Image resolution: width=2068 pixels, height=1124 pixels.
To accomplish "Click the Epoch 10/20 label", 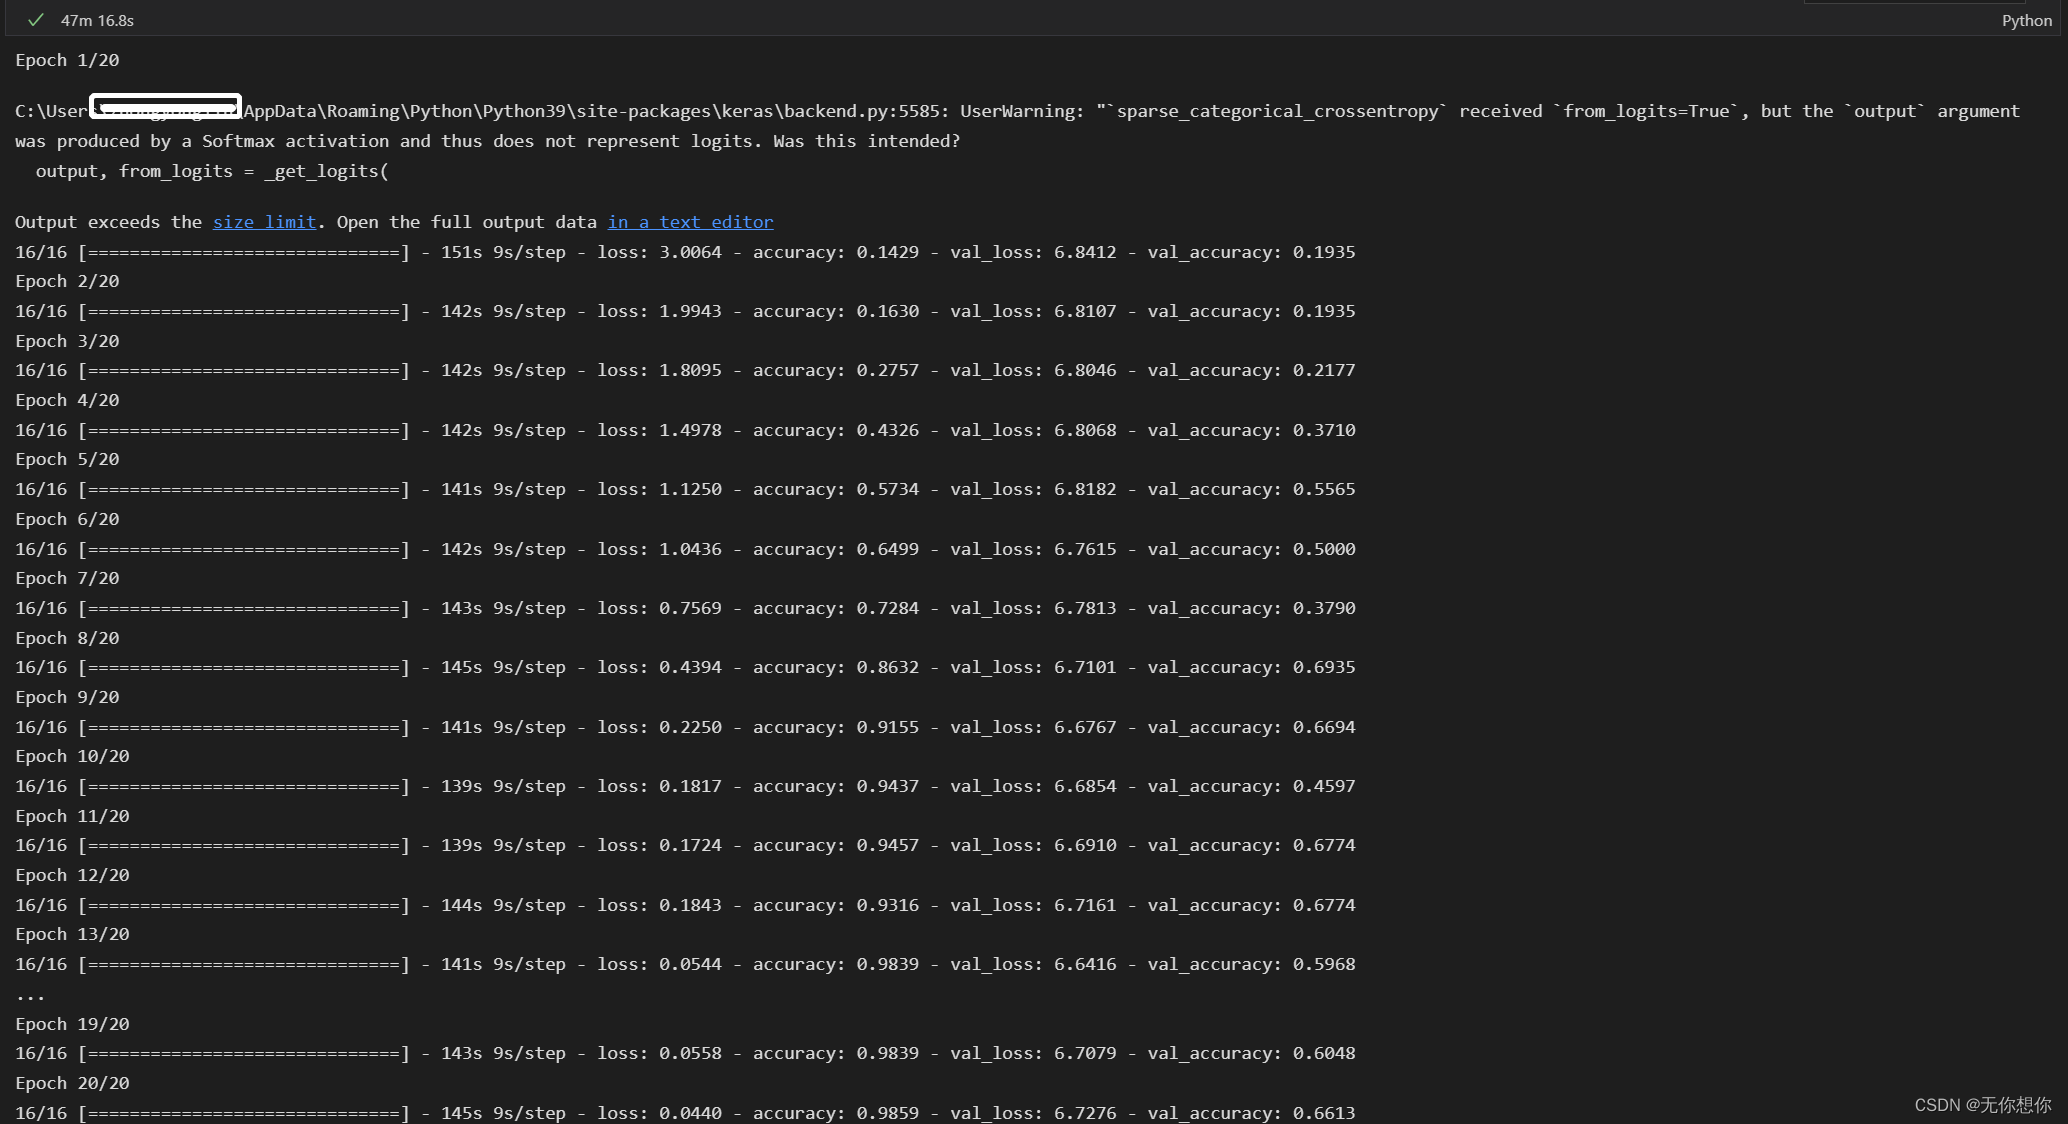I will tap(72, 756).
